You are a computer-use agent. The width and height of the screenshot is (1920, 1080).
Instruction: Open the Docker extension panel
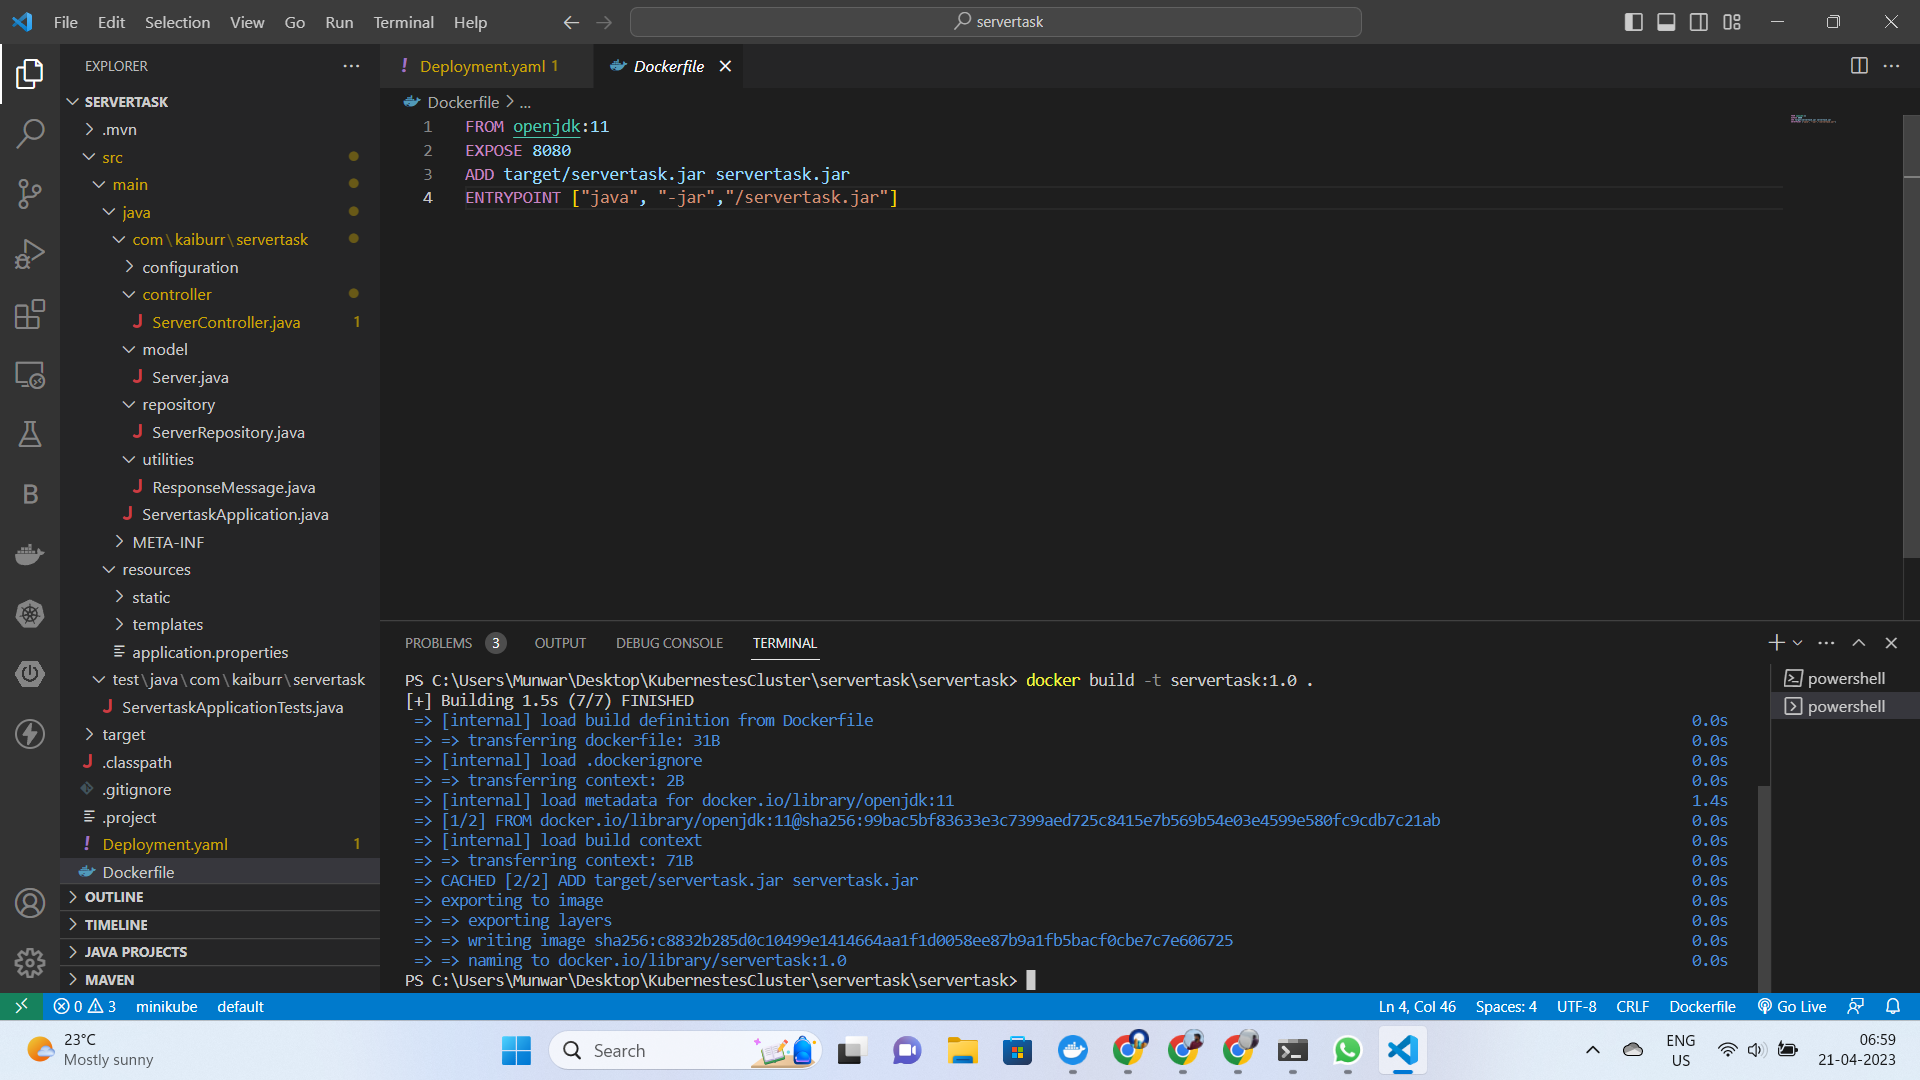click(x=30, y=553)
